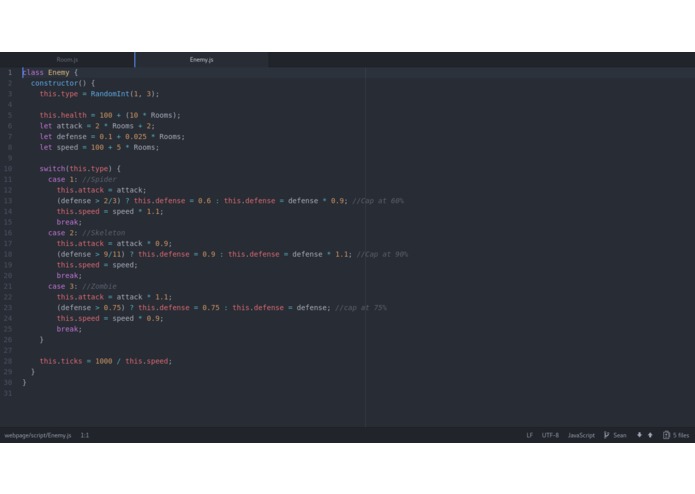Click line number 10 in gutter
The width and height of the screenshot is (695, 494).
(8, 169)
